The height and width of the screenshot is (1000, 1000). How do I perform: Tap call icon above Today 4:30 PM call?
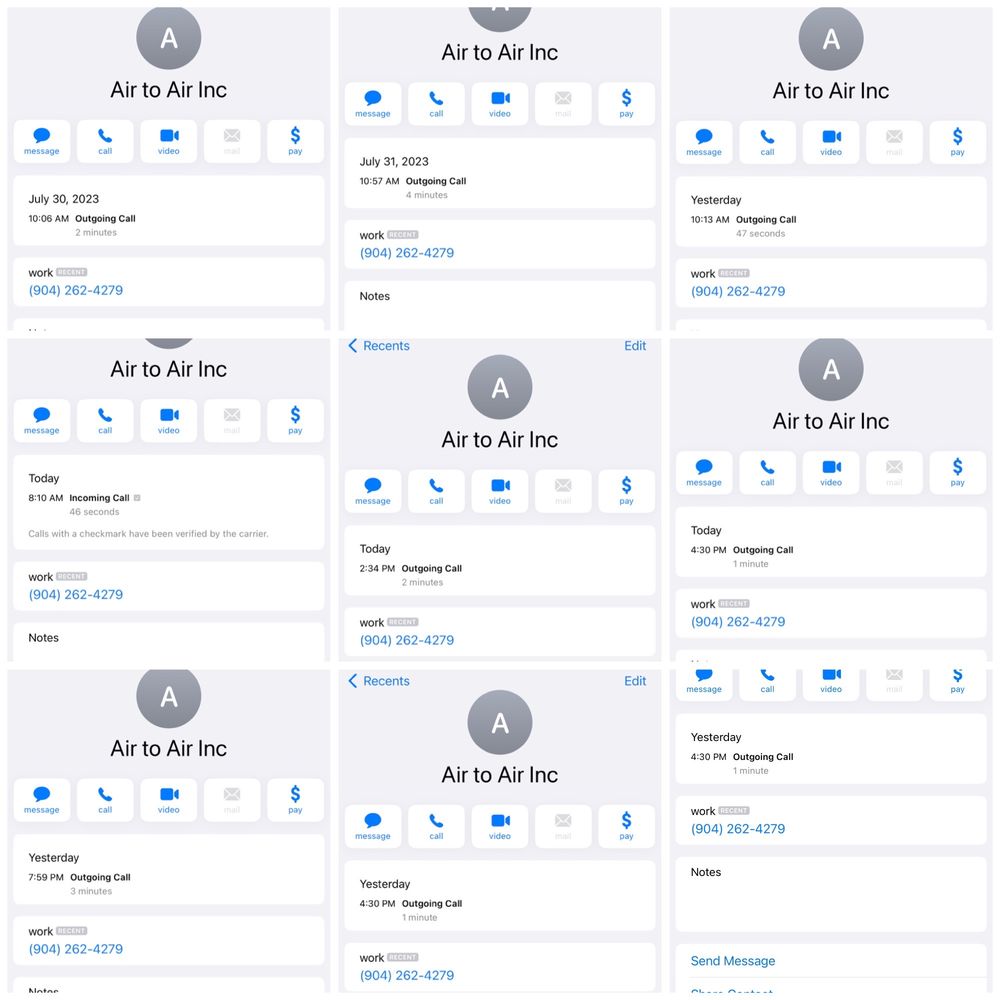[x=767, y=472]
